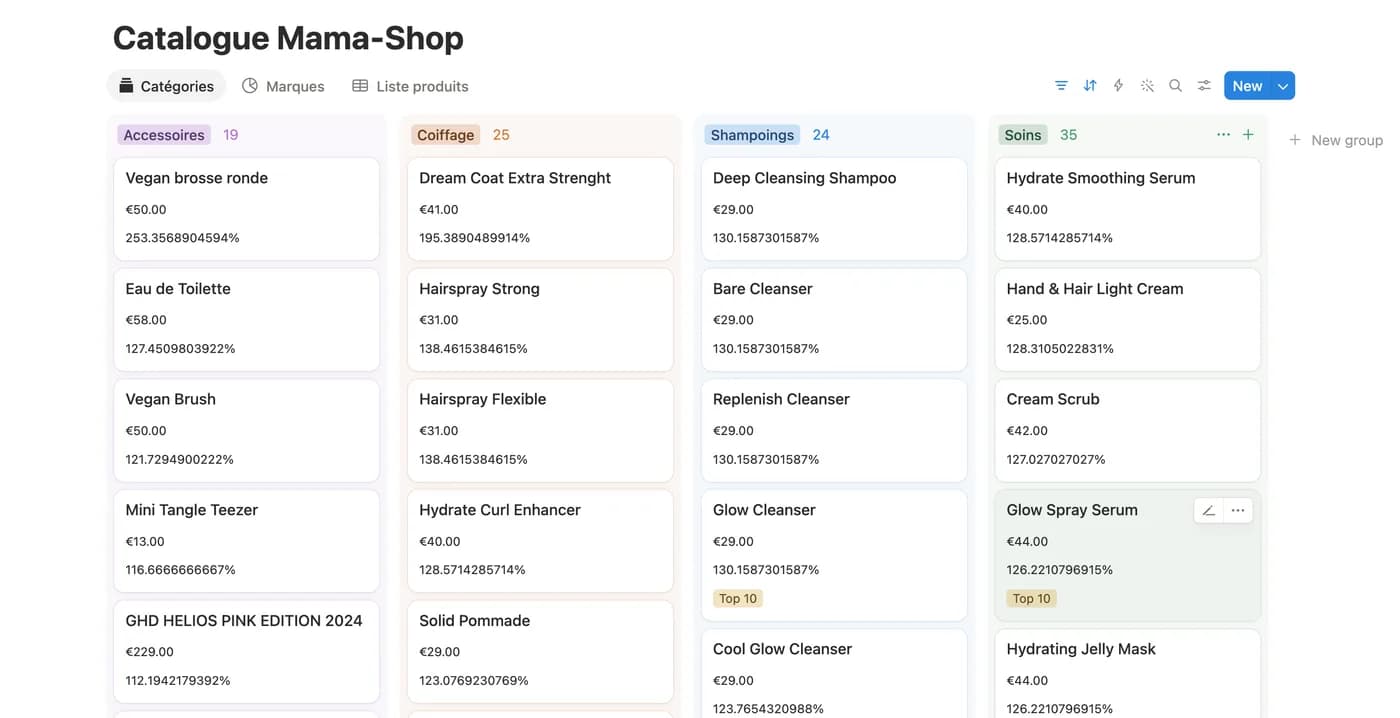Open the Mini Tangle Teezer card
Viewport: 1400px width, 718px height.
coord(246,541)
